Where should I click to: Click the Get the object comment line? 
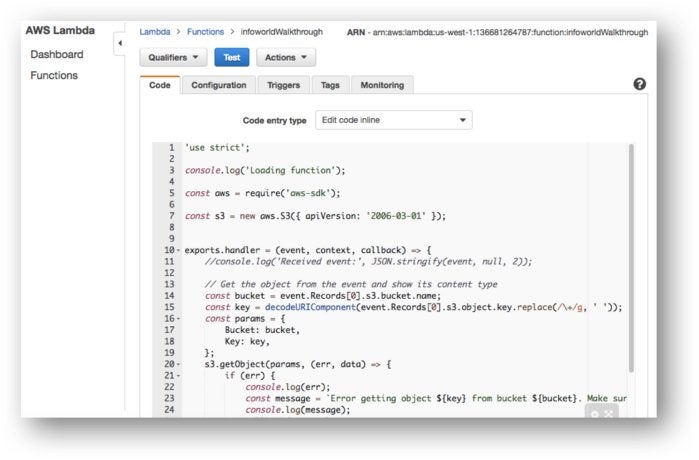tap(351, 284)
